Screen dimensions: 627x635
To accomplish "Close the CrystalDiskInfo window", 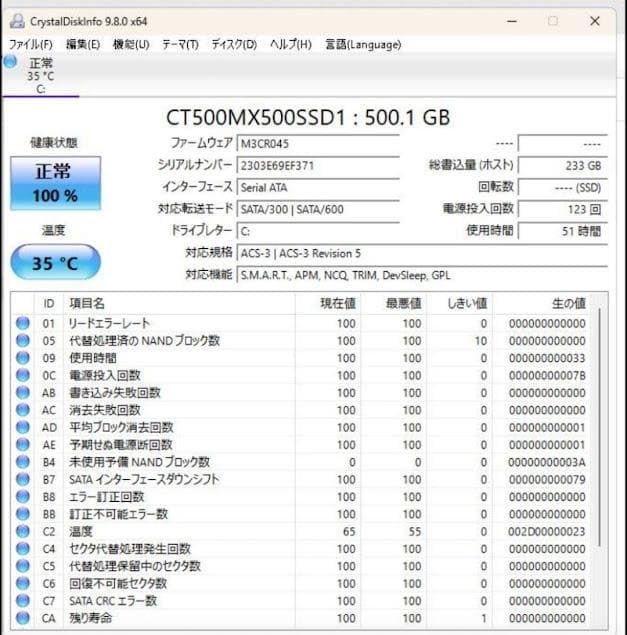I will [595, 21].
